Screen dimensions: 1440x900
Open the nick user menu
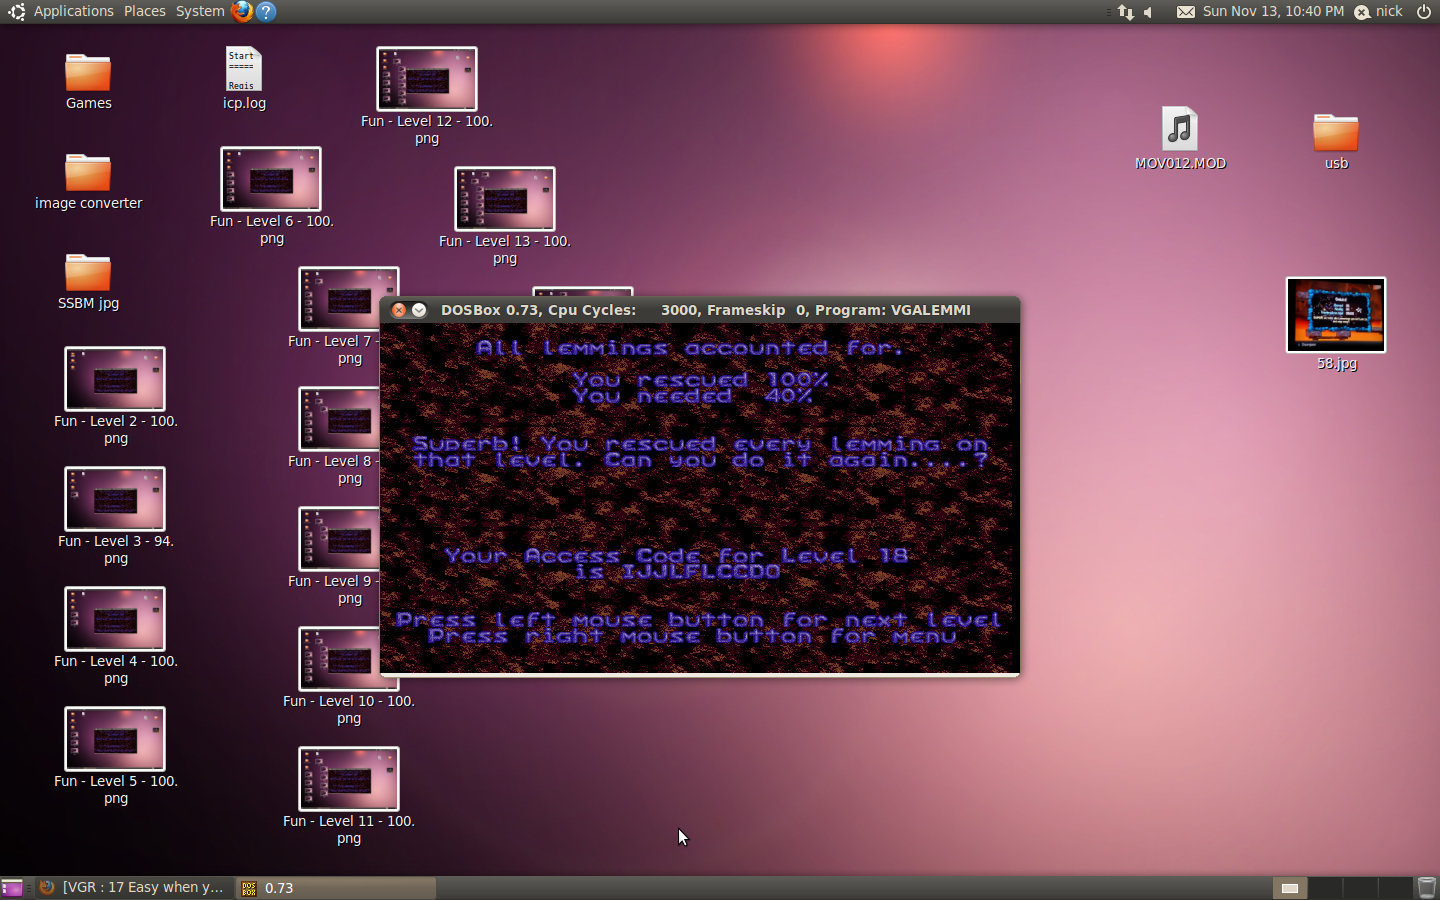[x=1379, y=11]
